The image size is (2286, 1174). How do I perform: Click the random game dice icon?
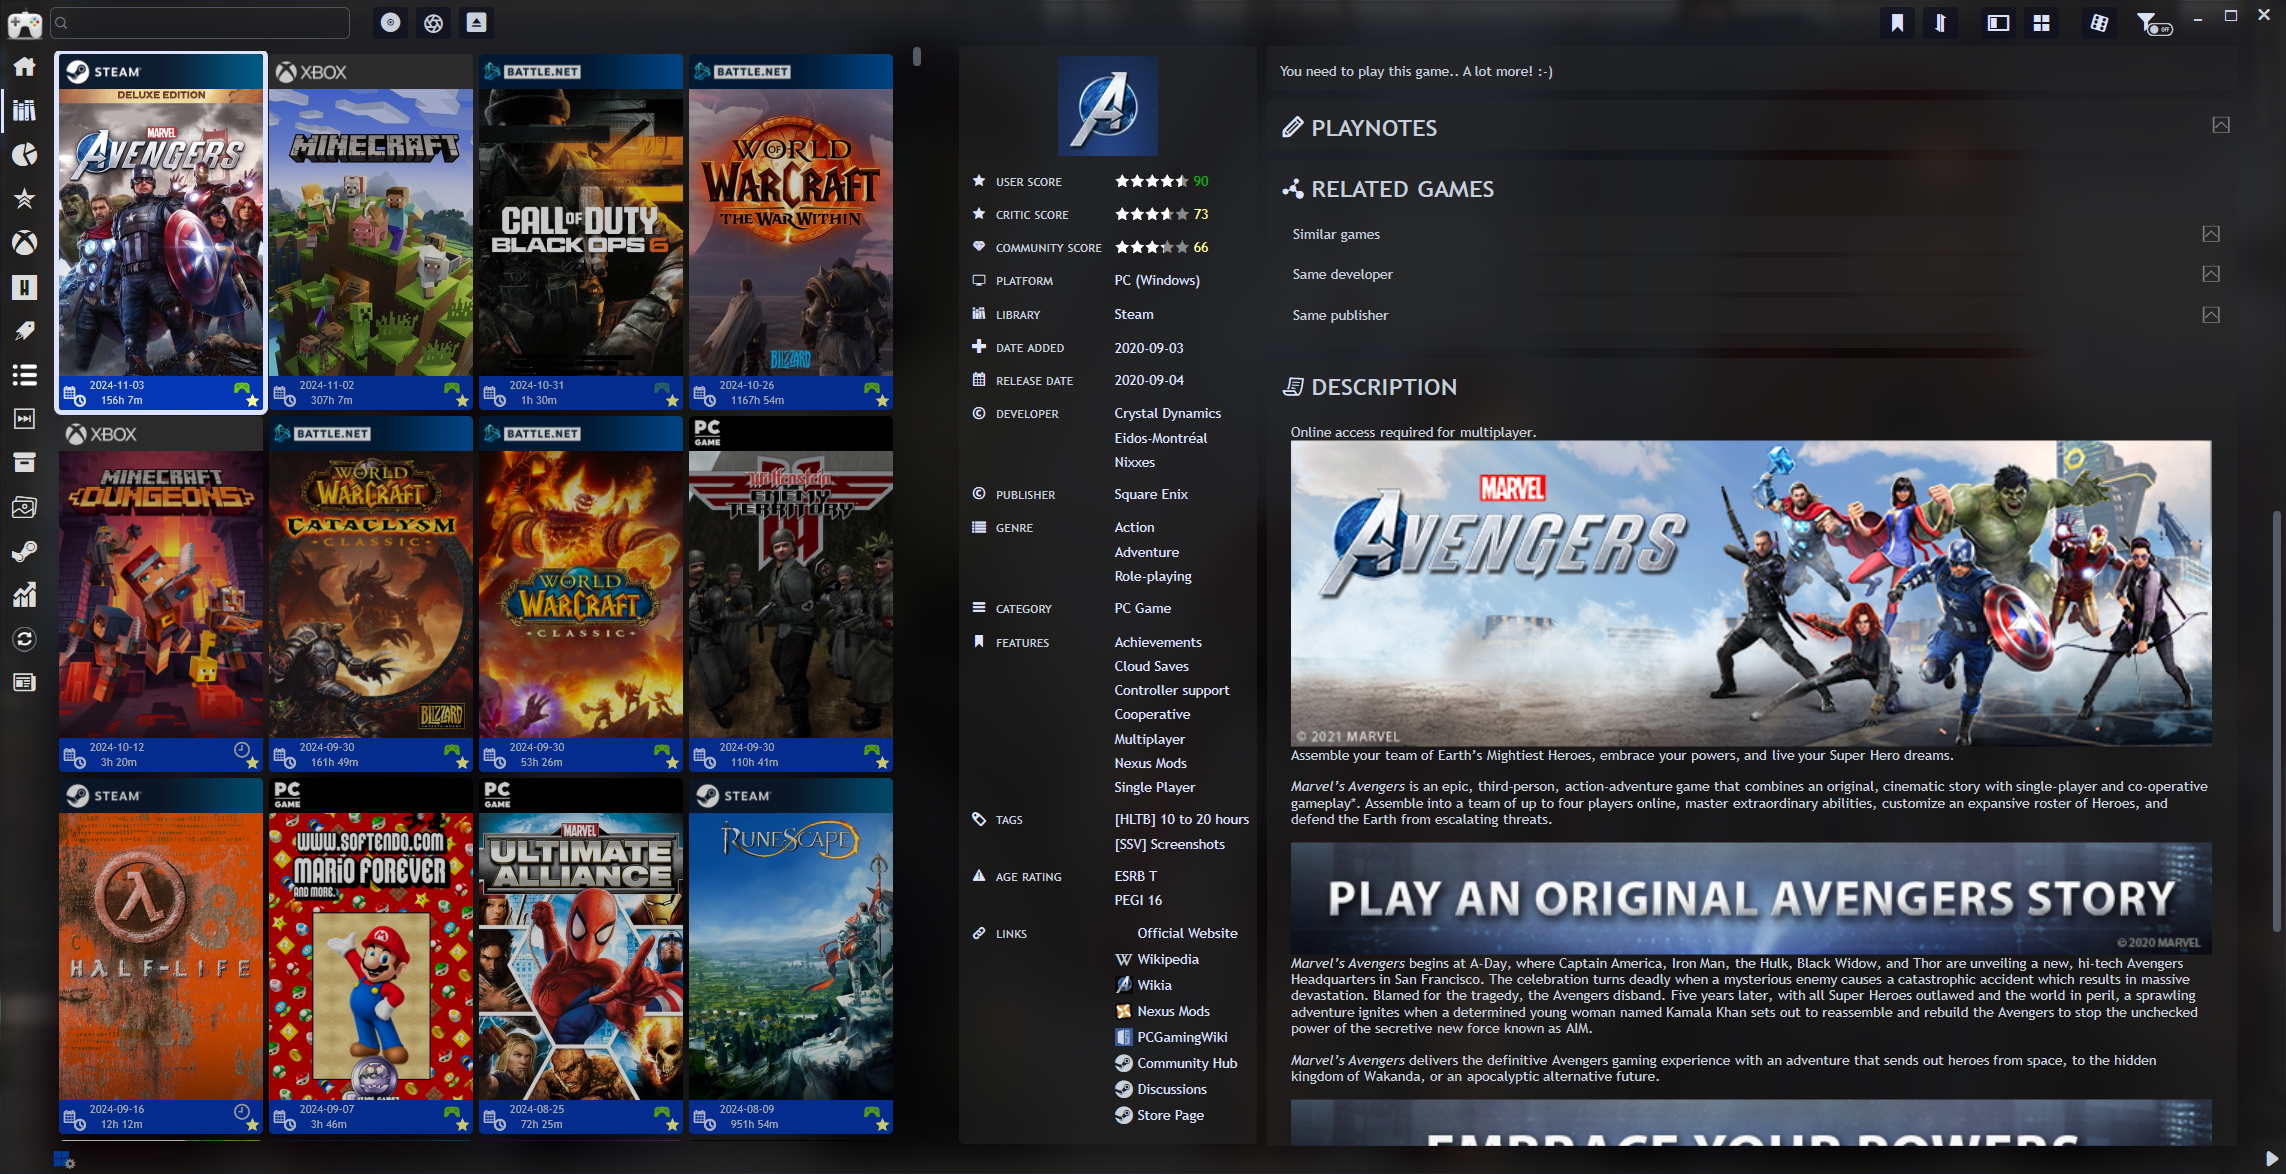coord(2099,23)
